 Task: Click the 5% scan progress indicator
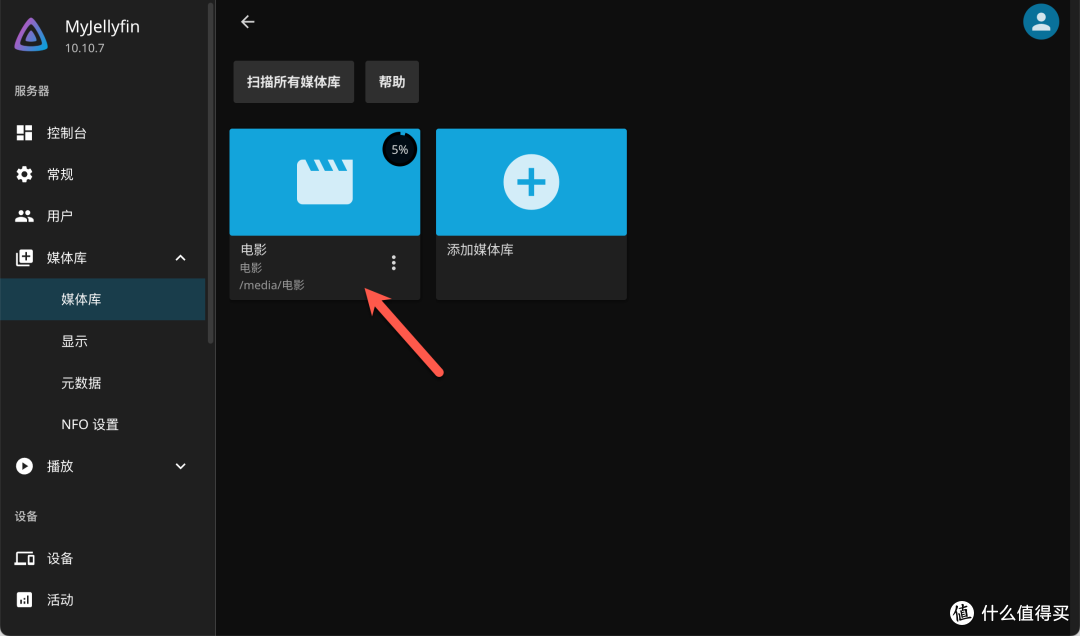(x=399, y=149)
